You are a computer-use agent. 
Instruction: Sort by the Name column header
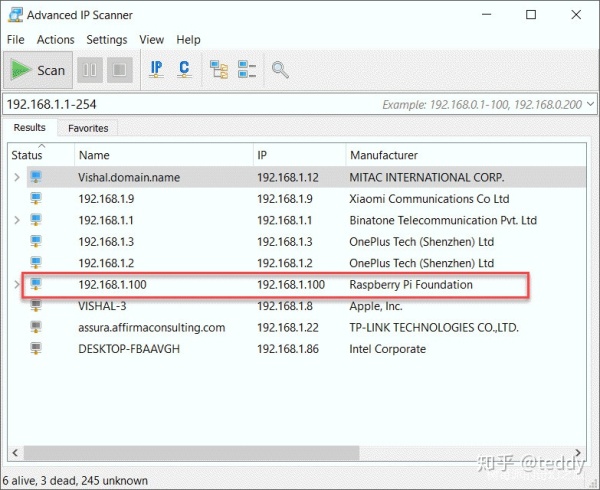click(164, 155)
